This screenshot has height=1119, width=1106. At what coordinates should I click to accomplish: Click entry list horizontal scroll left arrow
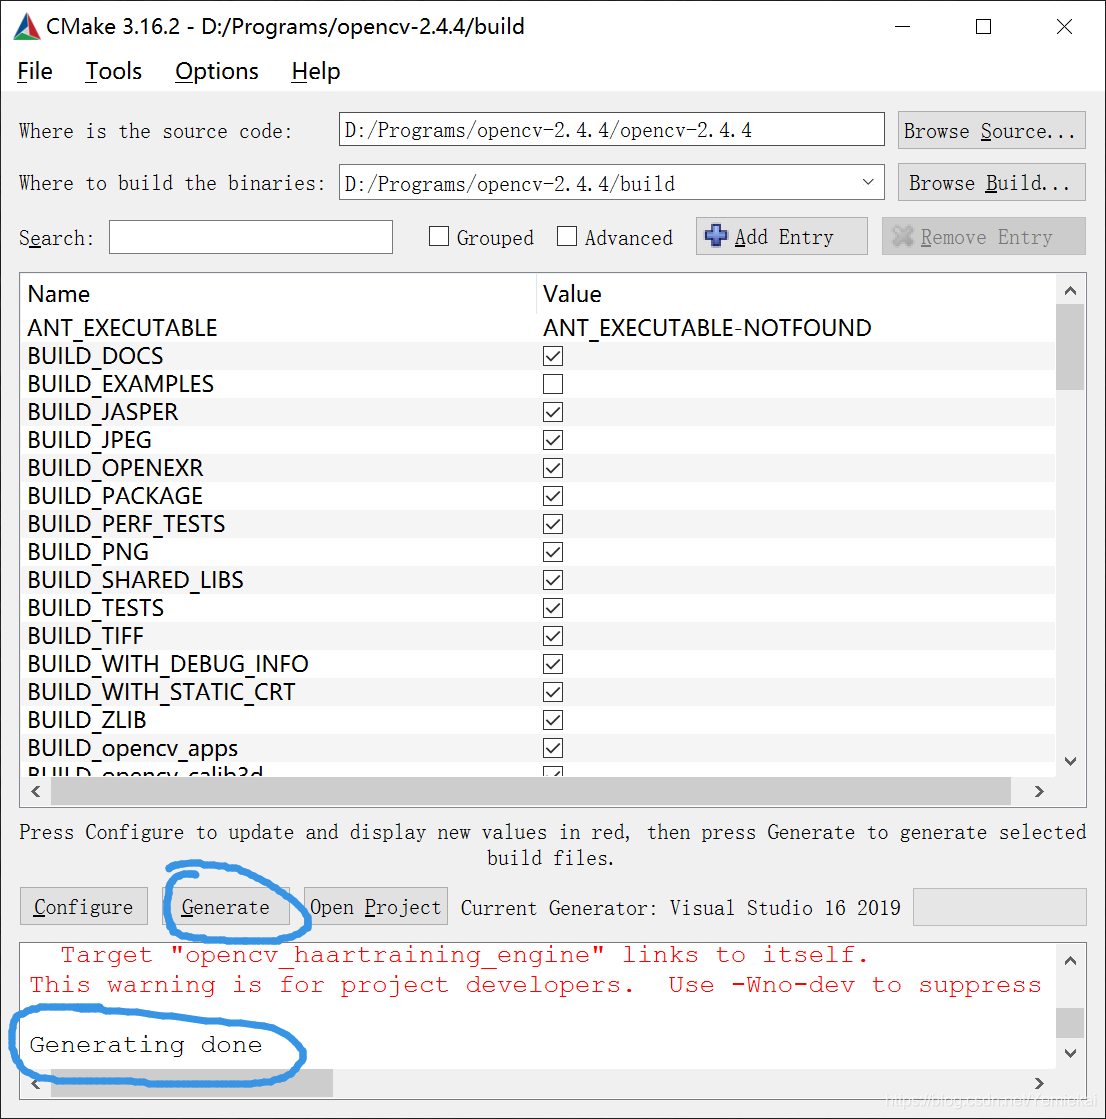pyautogui.click(x=36, y=791)
